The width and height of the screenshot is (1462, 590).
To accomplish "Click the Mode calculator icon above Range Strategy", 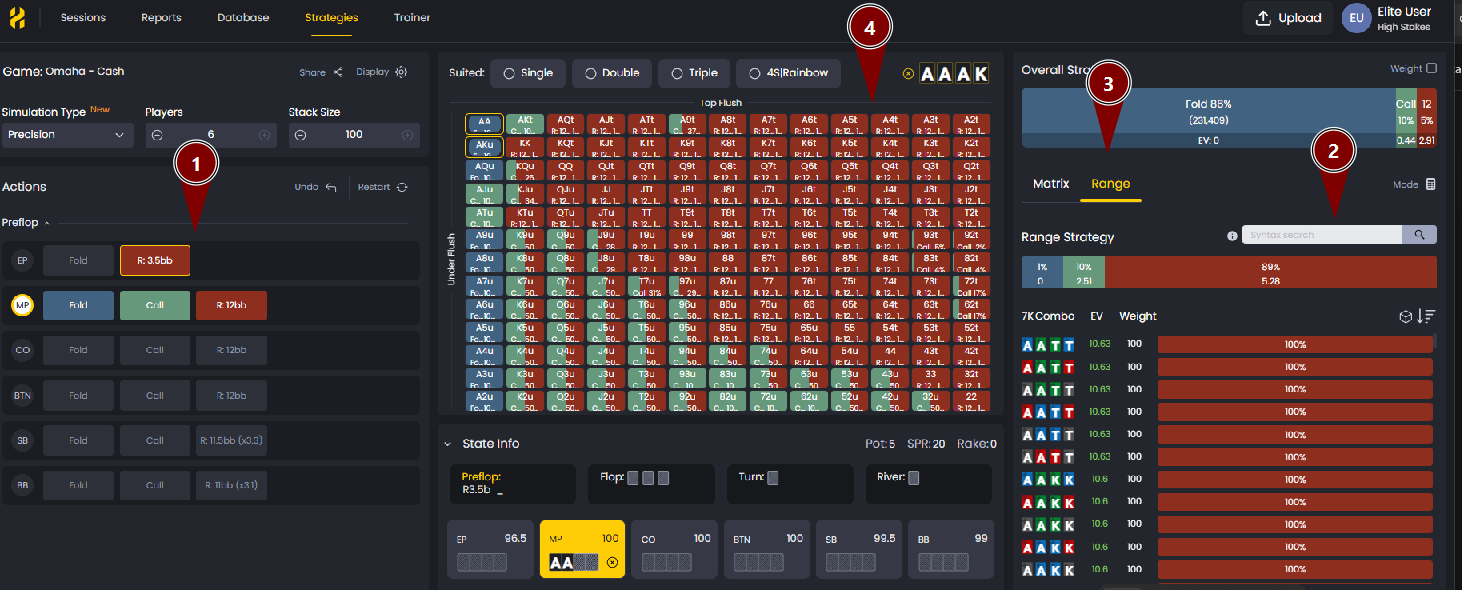I will pos(1432,184).
